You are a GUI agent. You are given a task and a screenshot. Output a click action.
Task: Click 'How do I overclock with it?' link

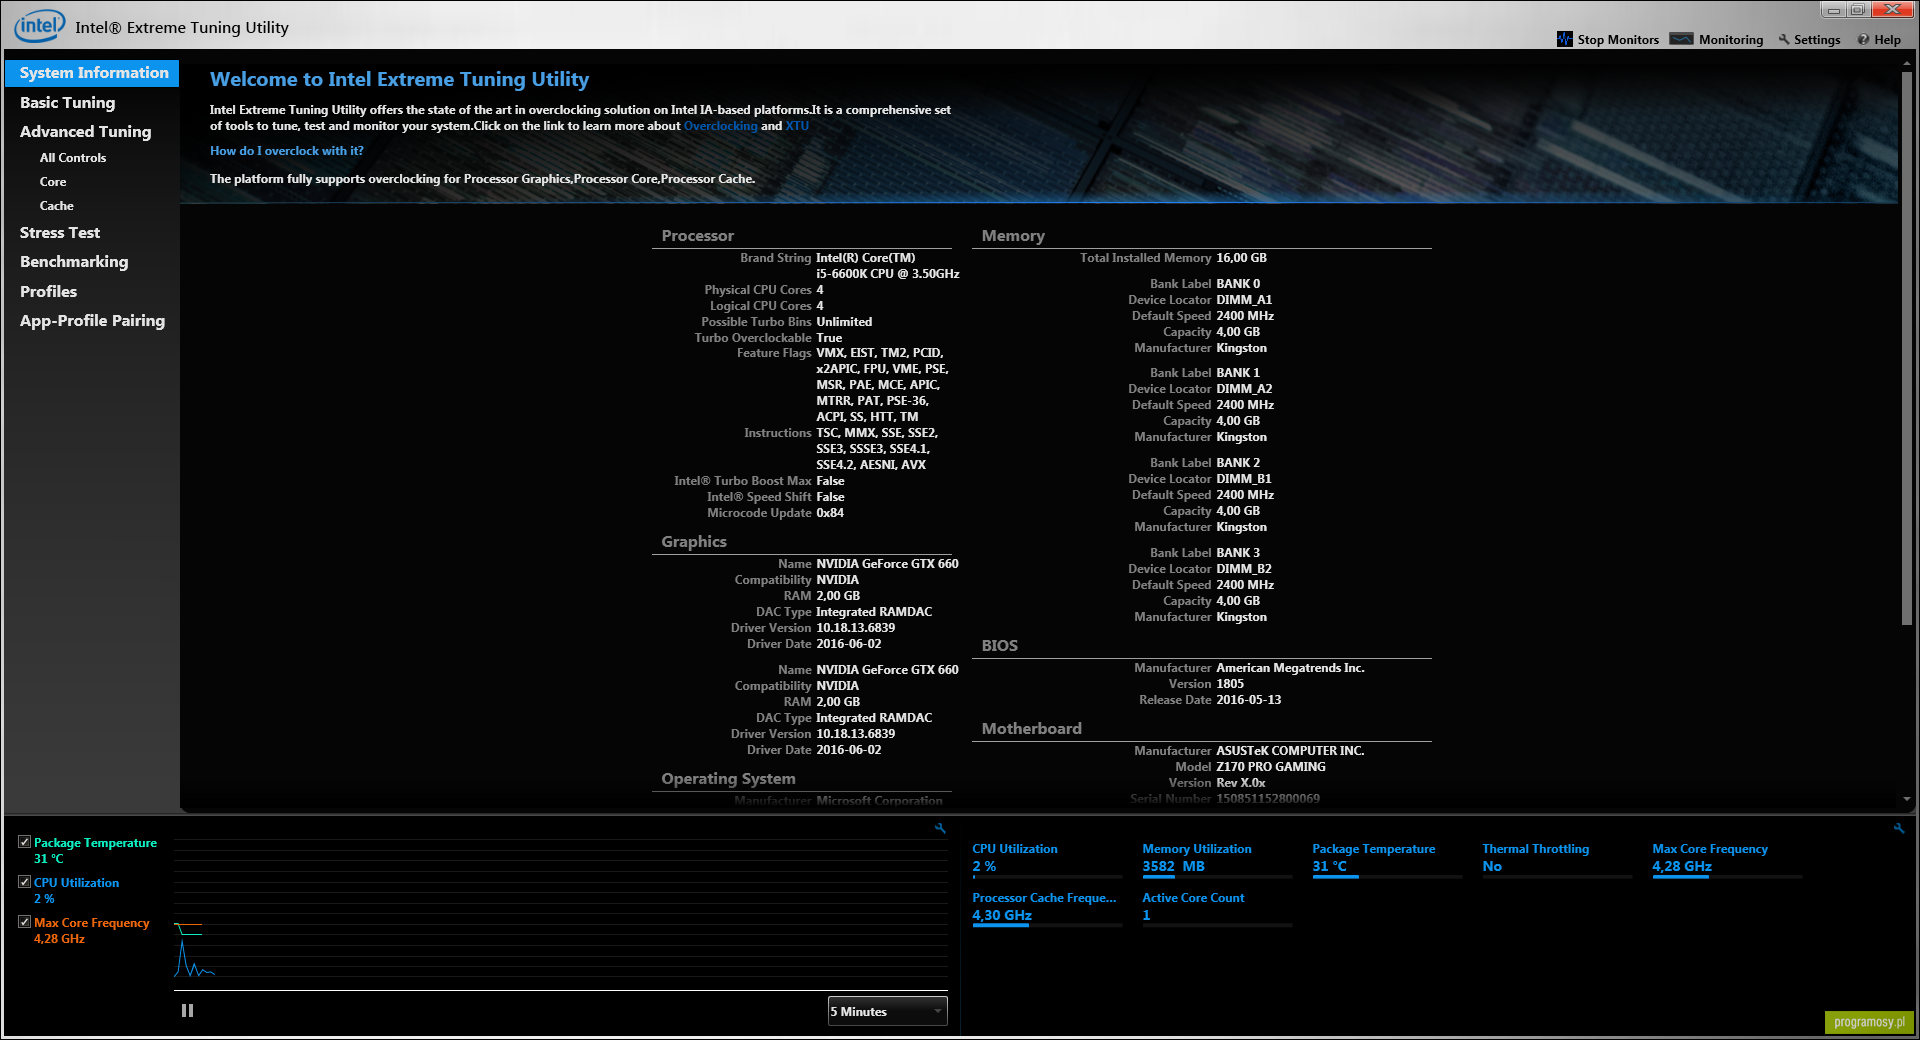[286, 151]
